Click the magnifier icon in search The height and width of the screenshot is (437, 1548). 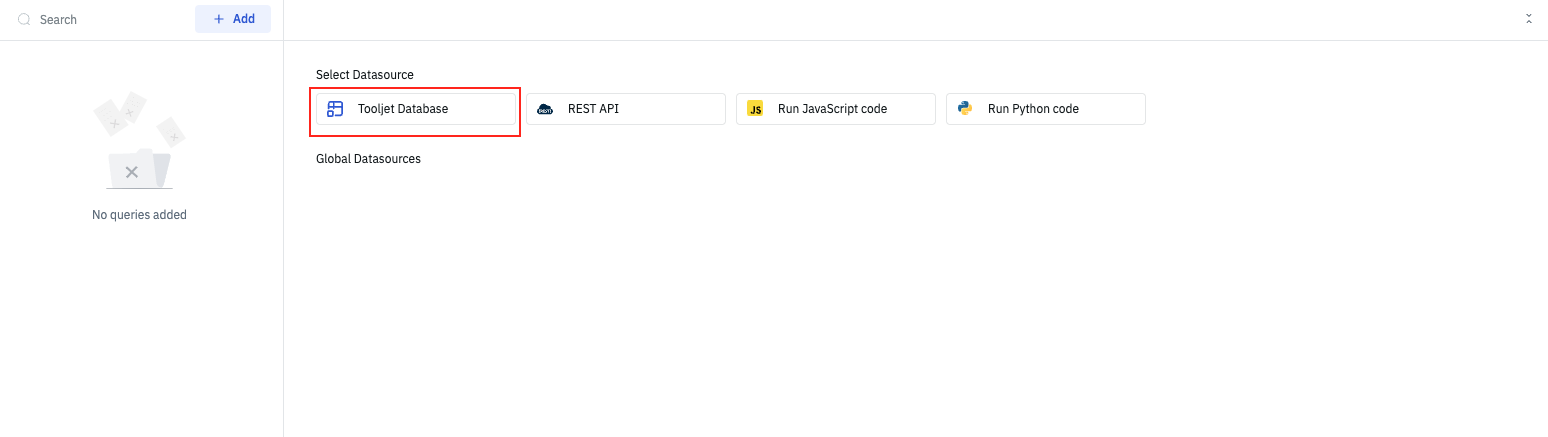24,19
